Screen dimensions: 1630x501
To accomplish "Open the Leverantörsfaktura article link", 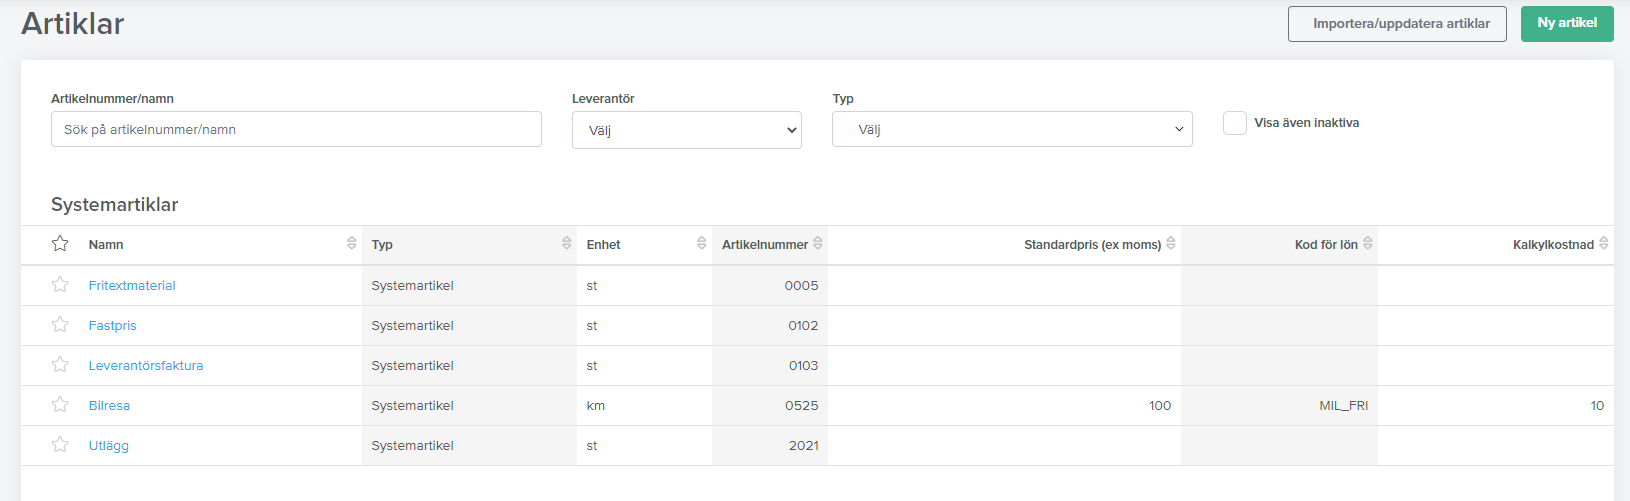I will 146,365.
